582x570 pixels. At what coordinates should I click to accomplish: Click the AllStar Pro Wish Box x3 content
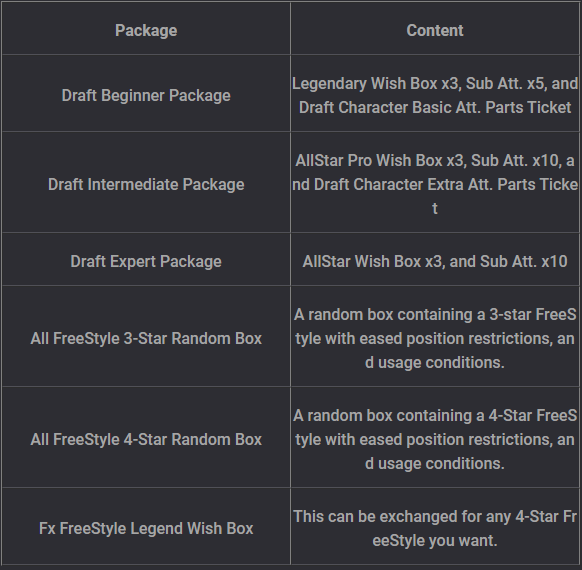tap(435, 184)
